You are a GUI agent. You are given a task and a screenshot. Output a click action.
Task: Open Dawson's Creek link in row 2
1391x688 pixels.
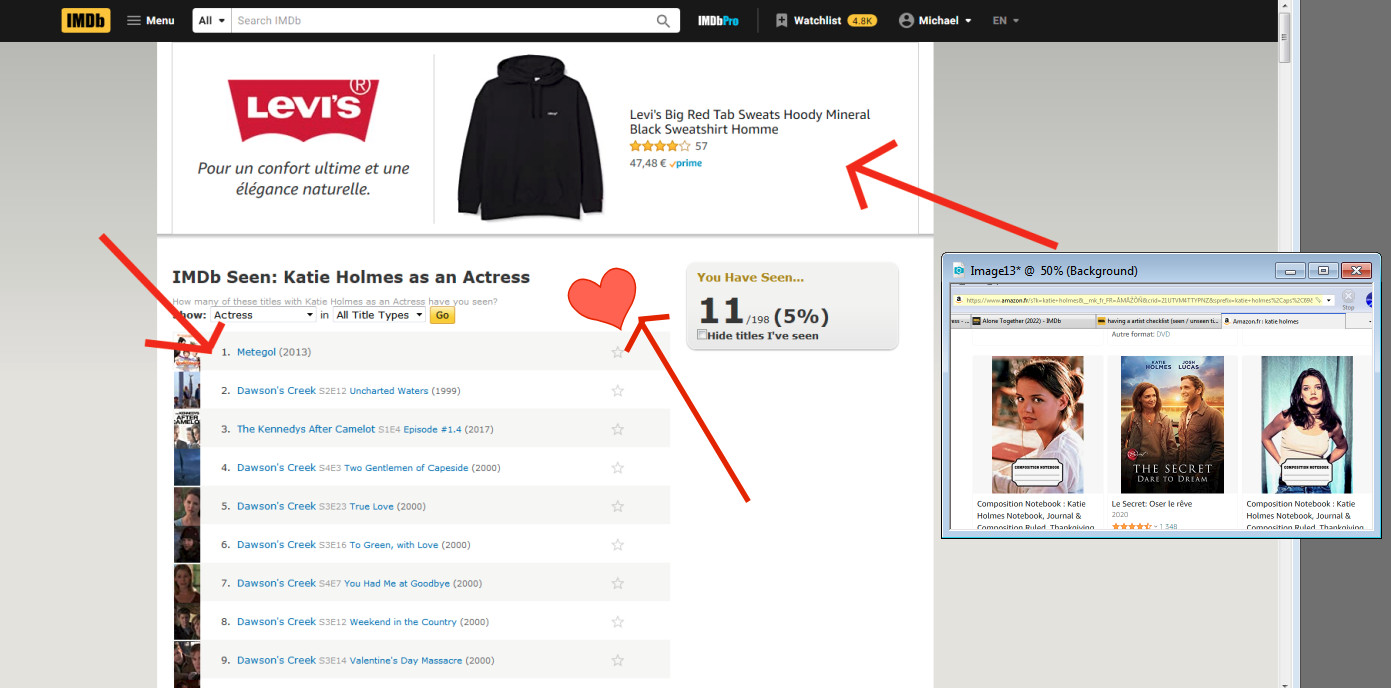tap(276, 390)
